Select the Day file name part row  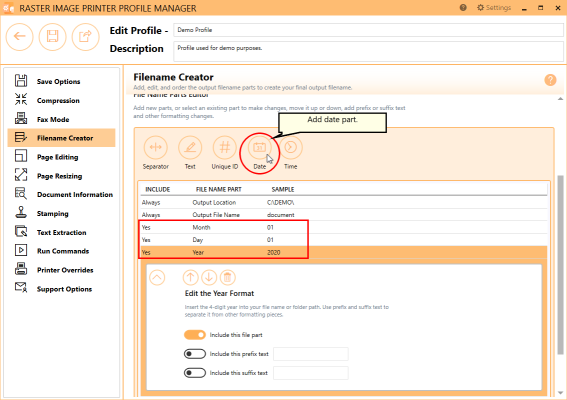[x=344, y=240]
